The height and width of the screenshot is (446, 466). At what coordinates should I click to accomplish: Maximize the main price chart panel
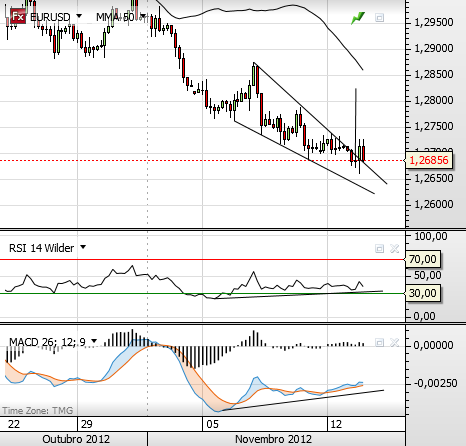(x=379, y=17)
